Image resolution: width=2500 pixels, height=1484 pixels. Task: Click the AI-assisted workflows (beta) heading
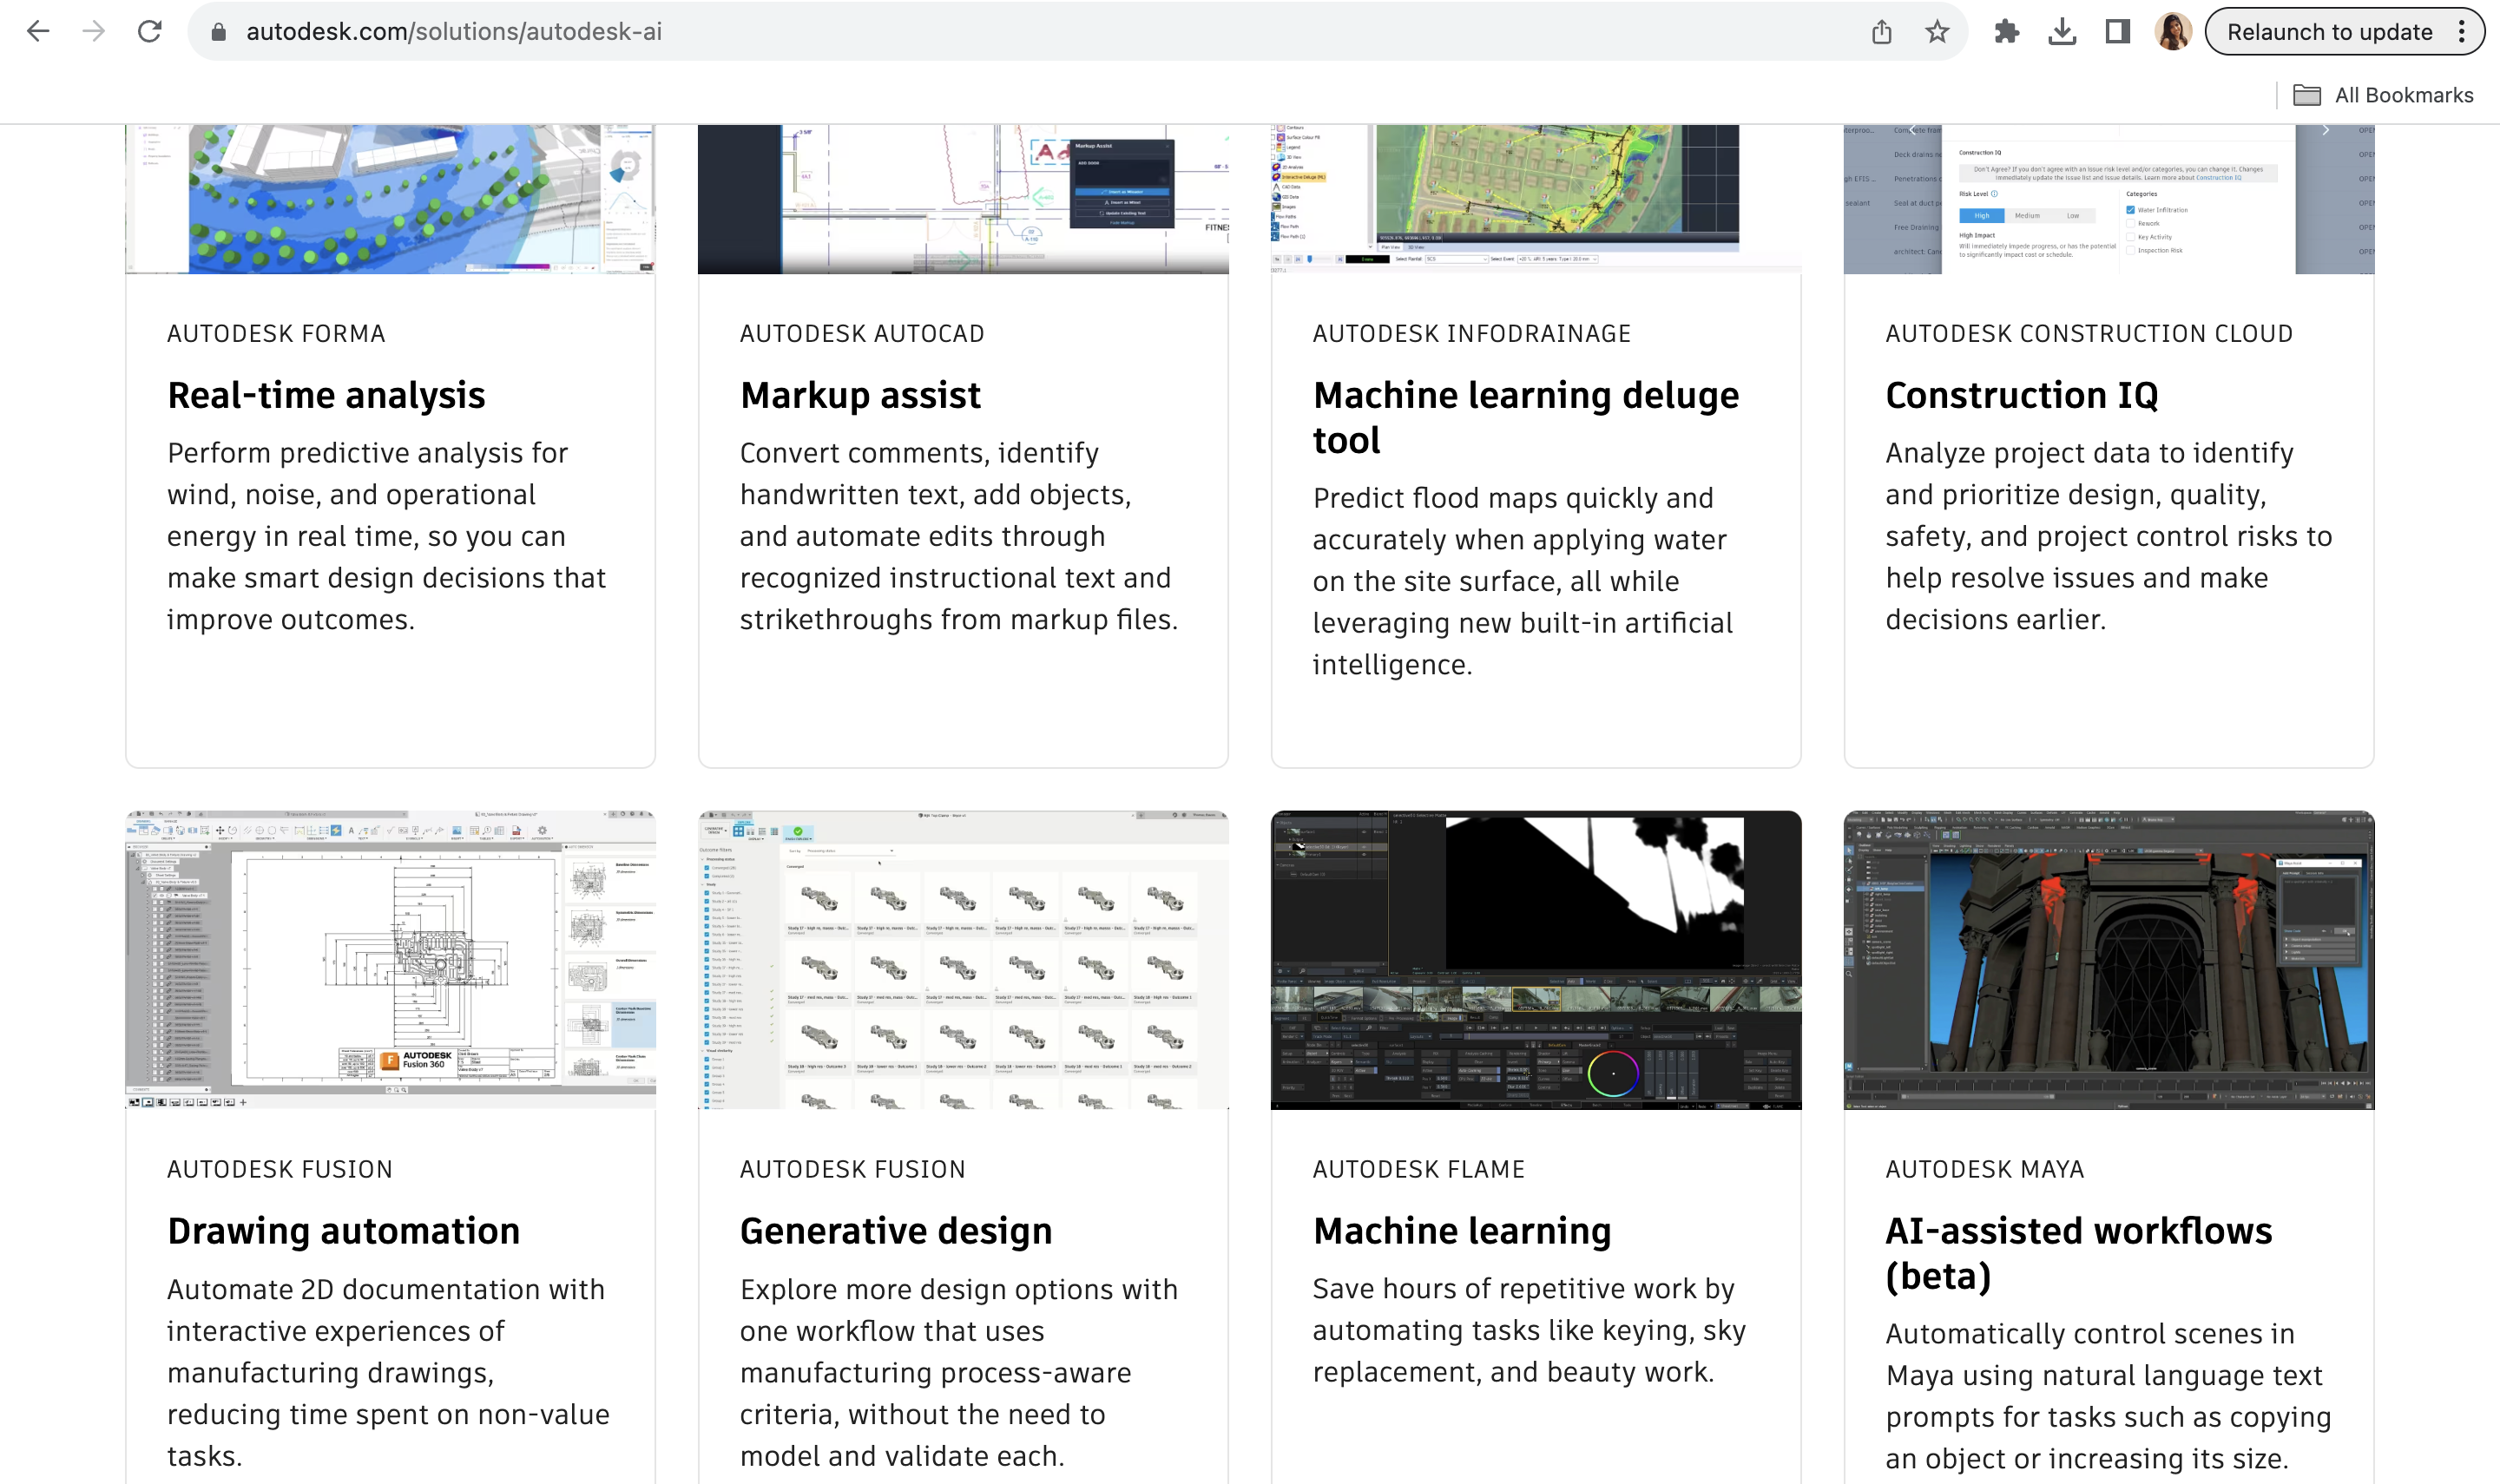click(x=2079, y=1253)
